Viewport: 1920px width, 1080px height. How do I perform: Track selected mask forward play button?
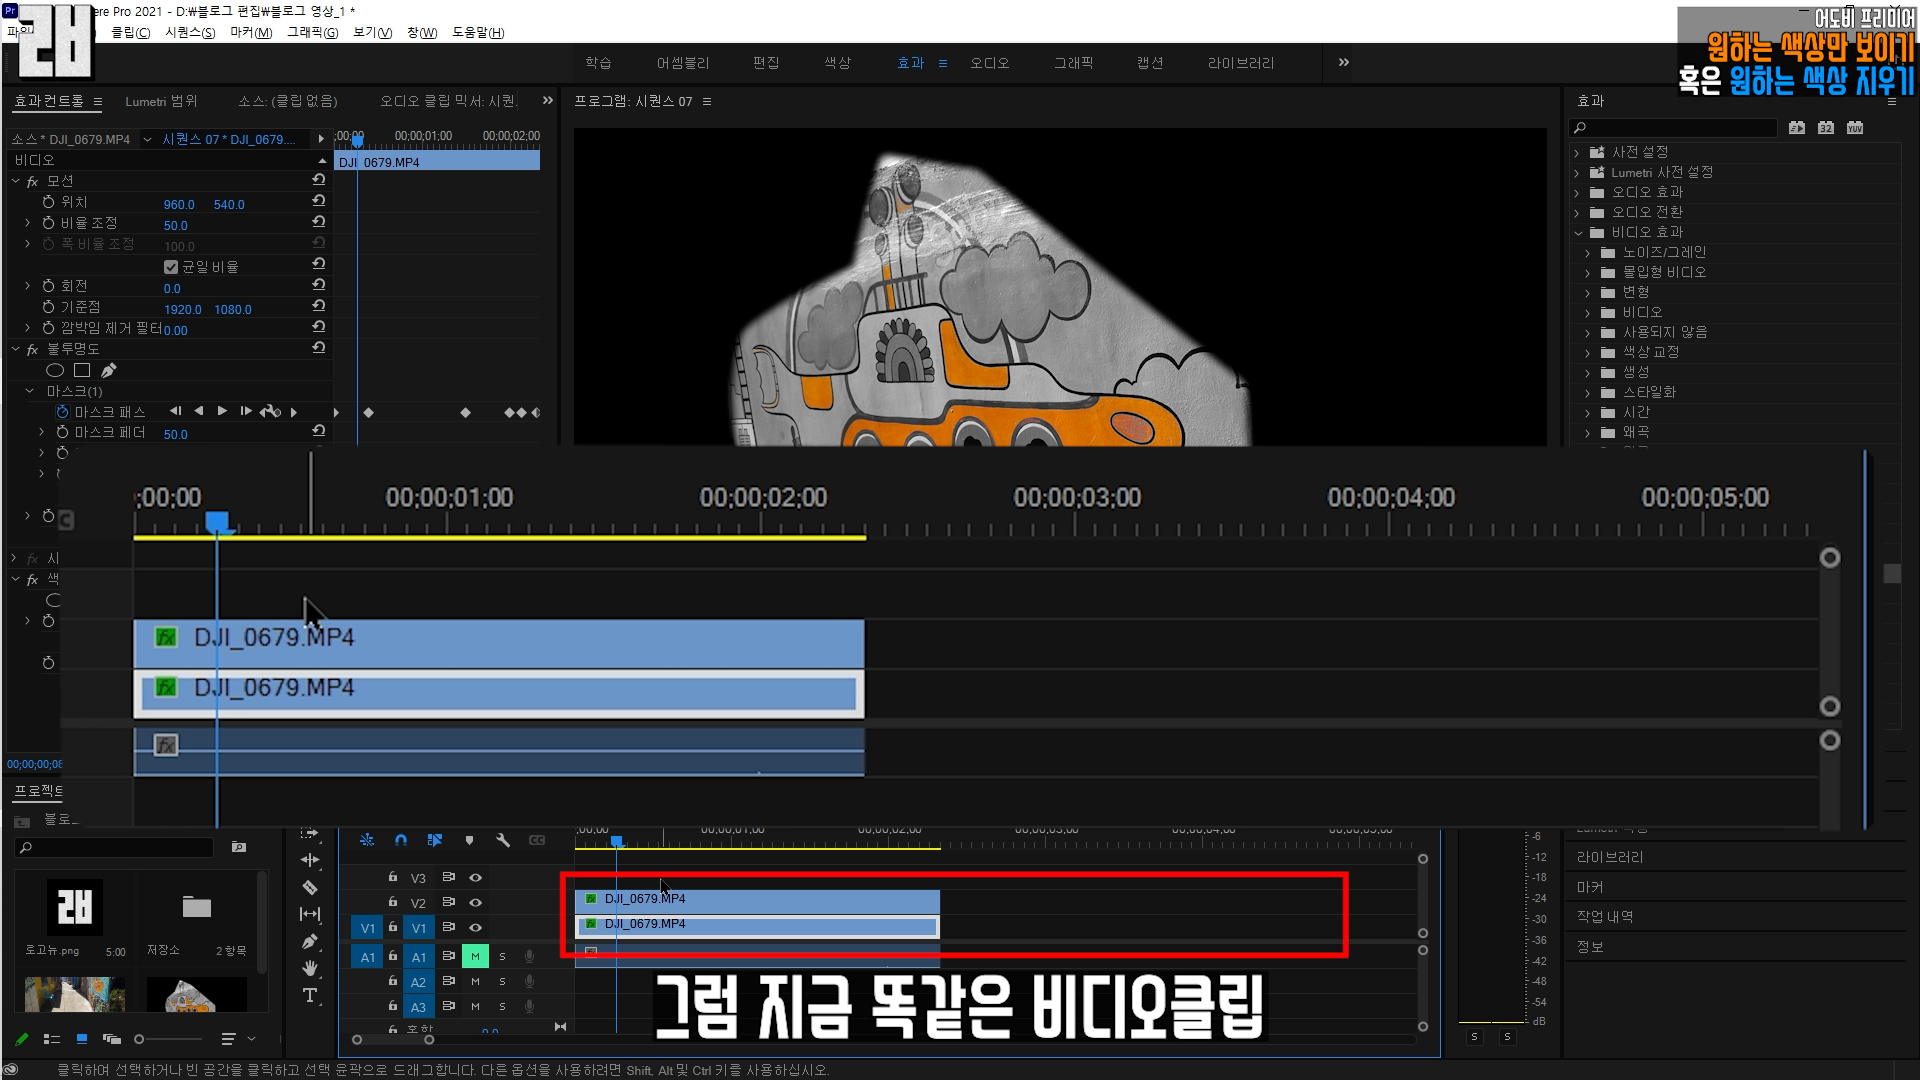click(222, 411)
